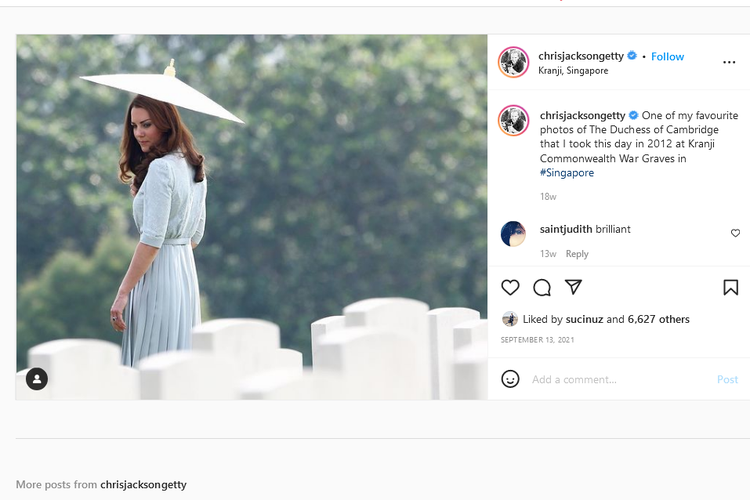Open saintjudith's profile avatar
The height and width of the screenshot is (500, 750).
point(513,234)
